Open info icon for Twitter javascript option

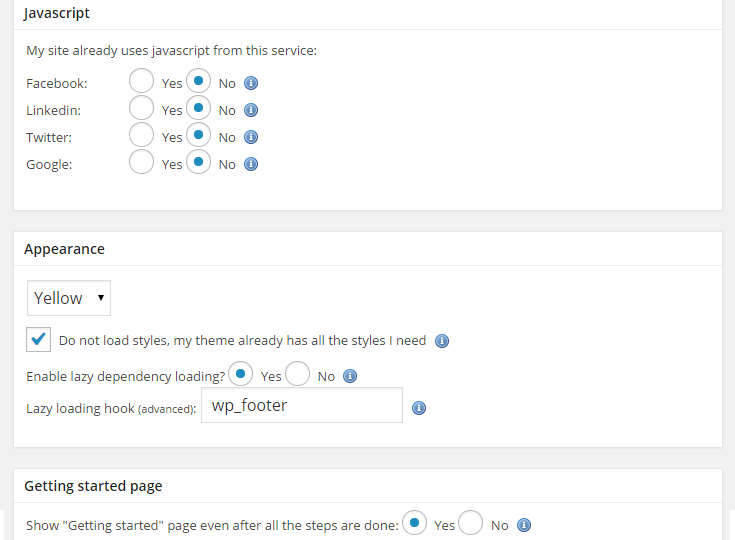(251, 137)
